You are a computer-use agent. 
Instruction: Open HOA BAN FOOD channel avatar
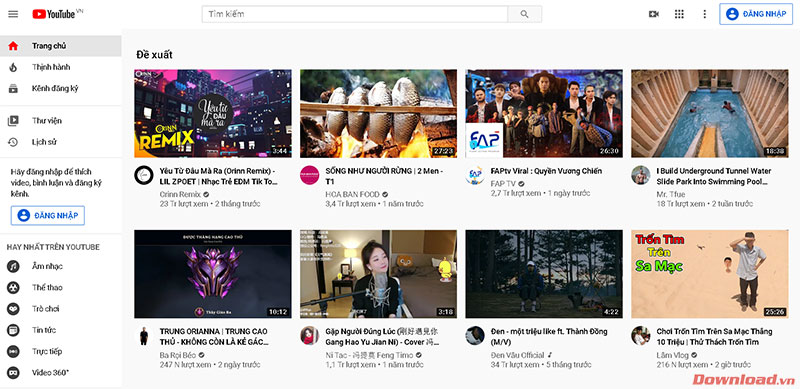309,175
